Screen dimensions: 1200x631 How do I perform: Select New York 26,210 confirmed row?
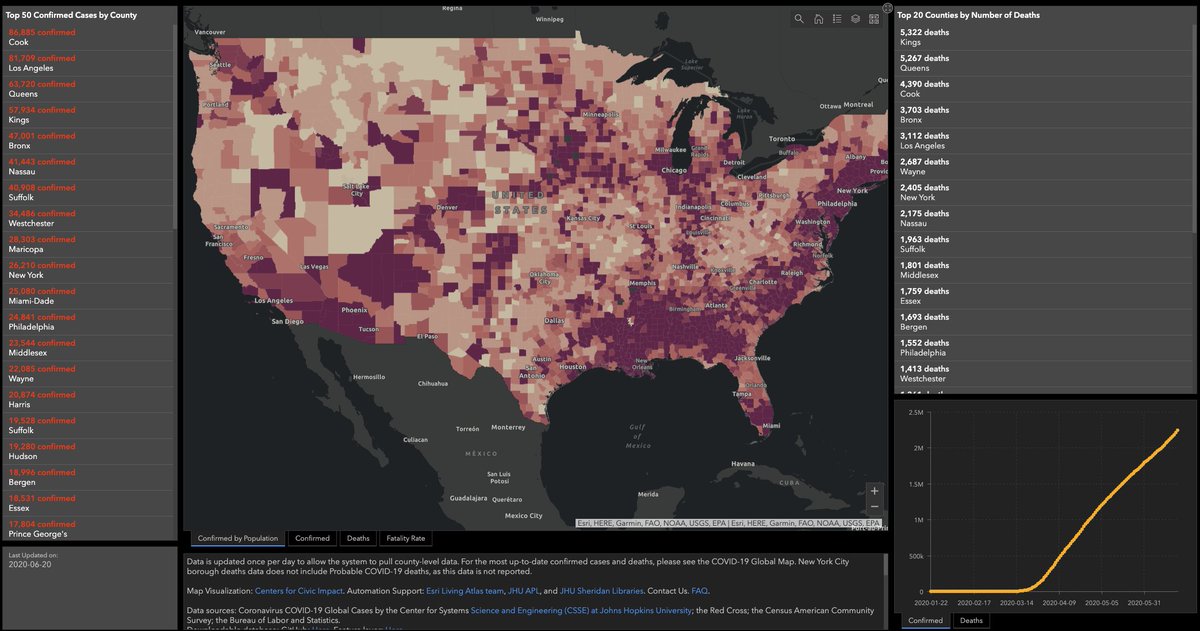(89, 271)
